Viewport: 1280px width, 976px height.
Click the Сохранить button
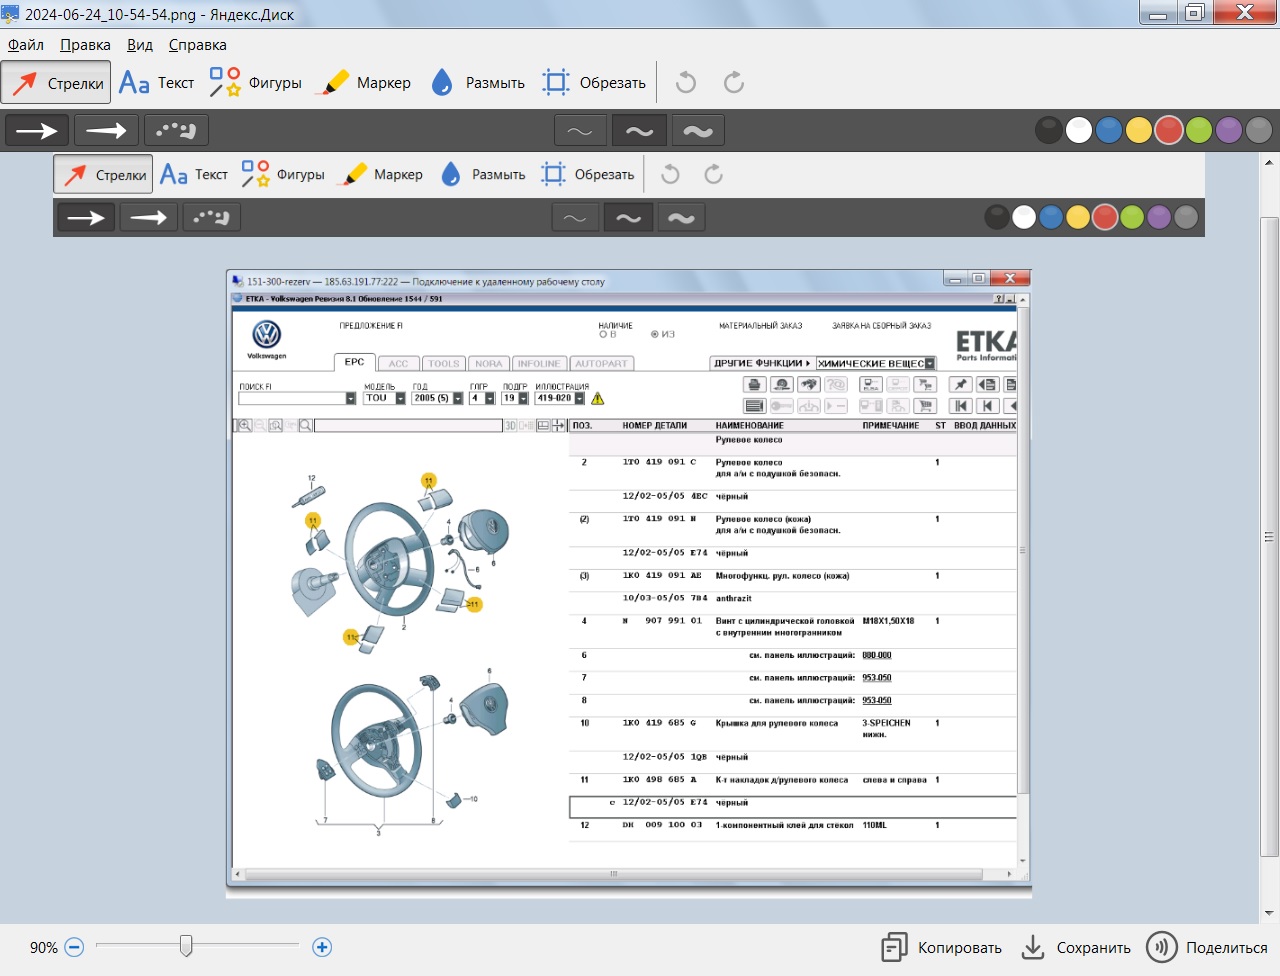coord(1076,947)
